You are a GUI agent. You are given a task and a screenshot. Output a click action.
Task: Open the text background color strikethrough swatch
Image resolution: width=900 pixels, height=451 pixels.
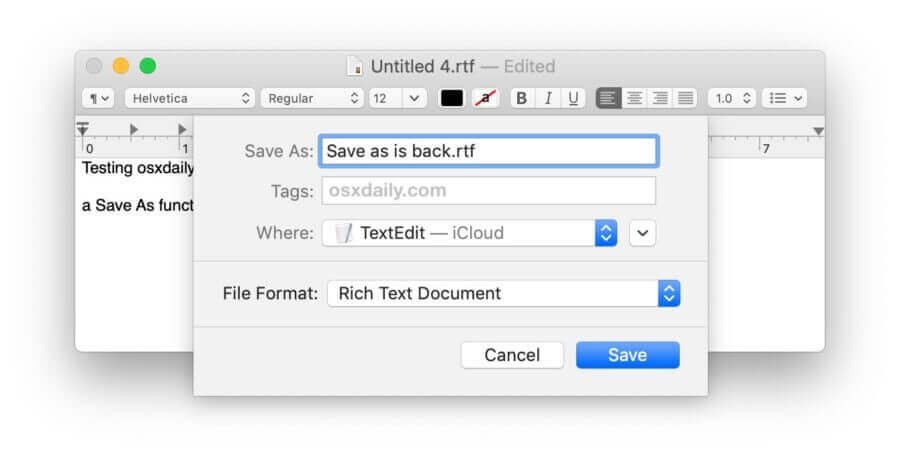(x=486, y=98)
